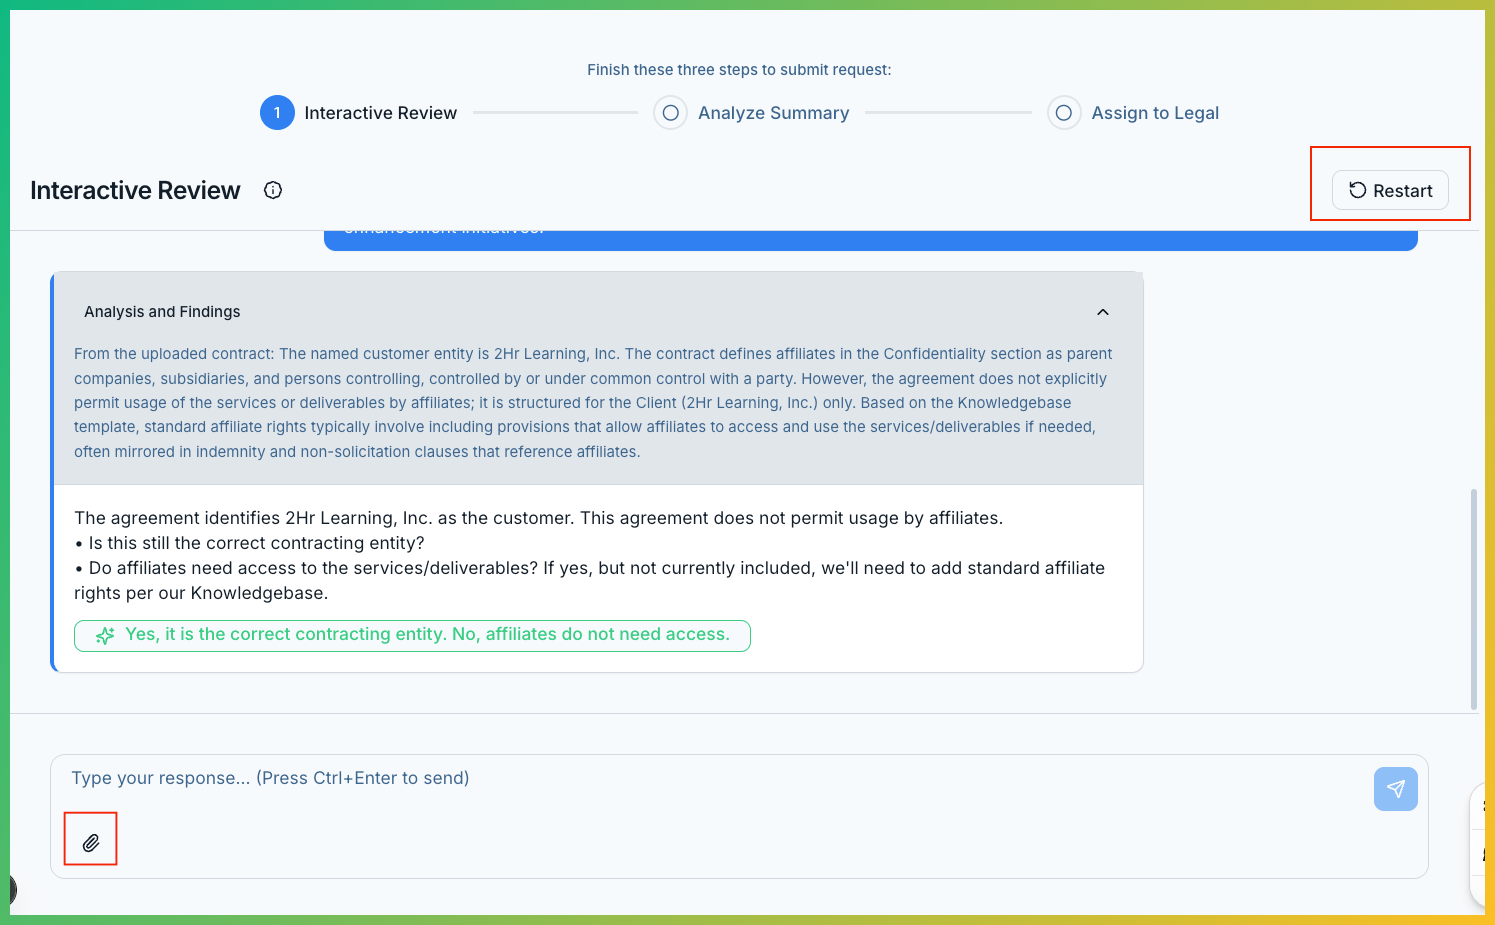Select the Assign to Legal step circle
This screenshot has width=1495, height=925.
[1063, 112]
